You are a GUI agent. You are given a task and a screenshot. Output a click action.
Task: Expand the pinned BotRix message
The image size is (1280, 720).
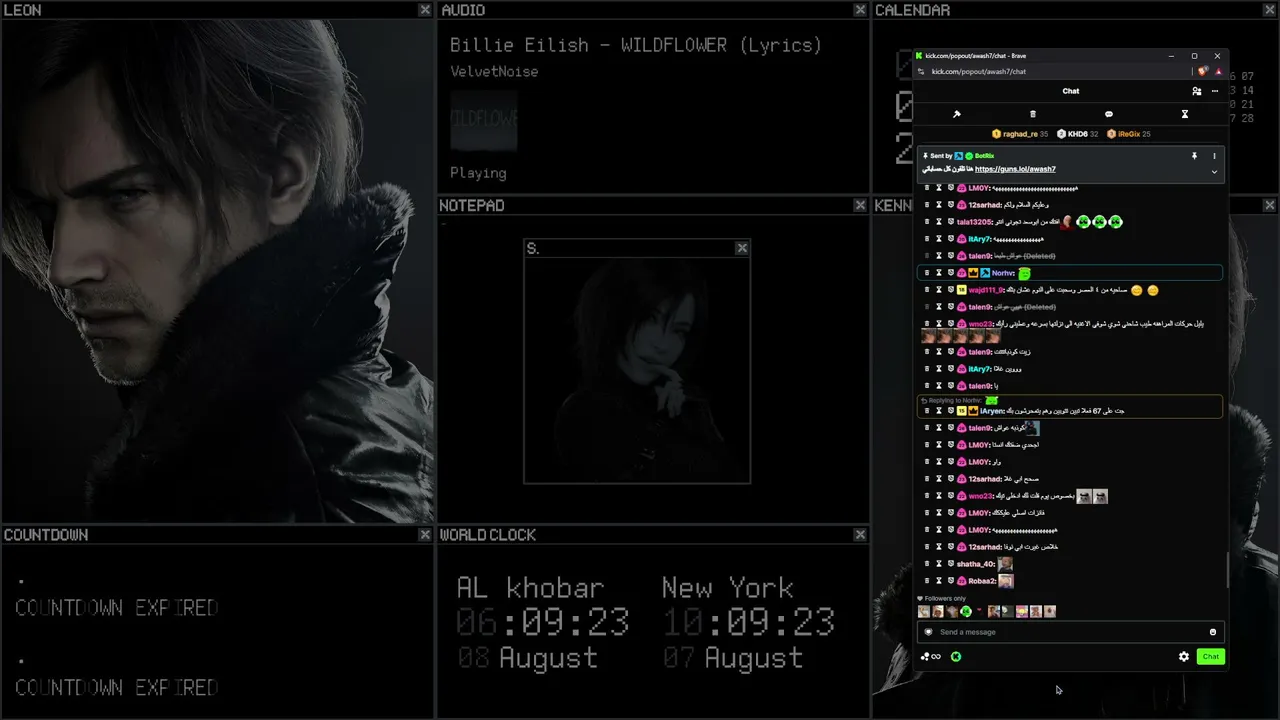click(1215, 171)
